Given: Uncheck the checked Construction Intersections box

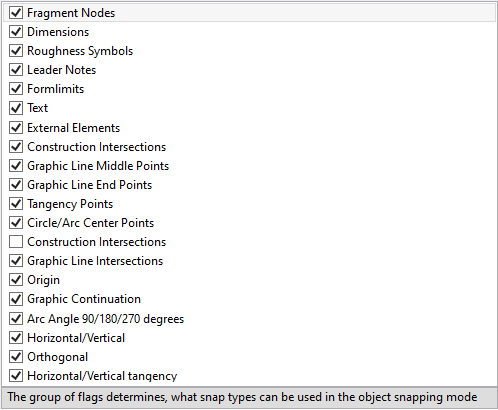Looking at the screenshot, I should (16, 147).
